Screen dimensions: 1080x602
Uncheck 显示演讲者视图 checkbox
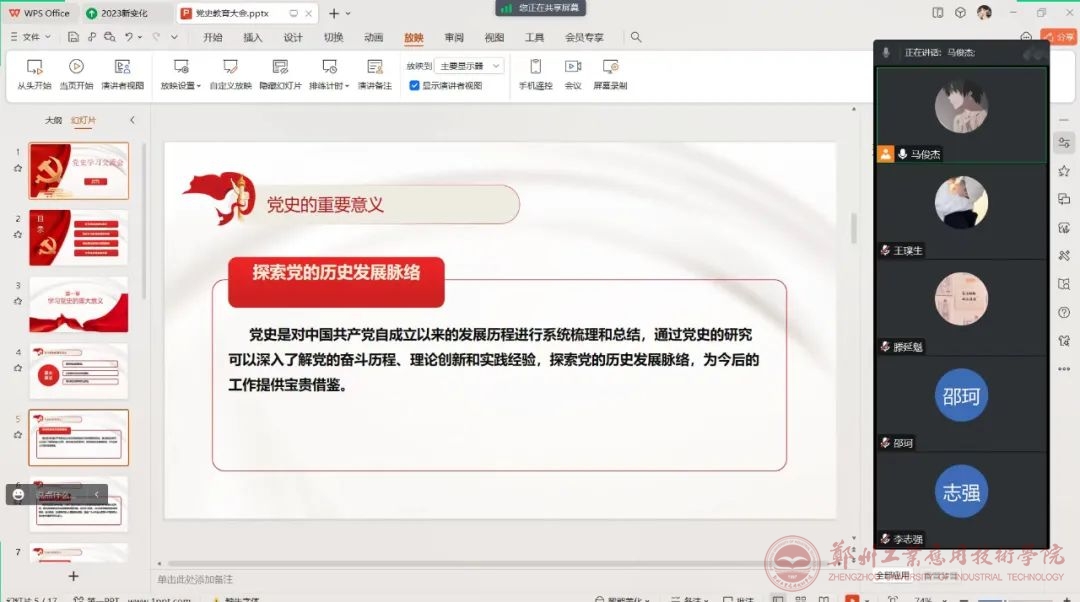click(x=414, y=86)
